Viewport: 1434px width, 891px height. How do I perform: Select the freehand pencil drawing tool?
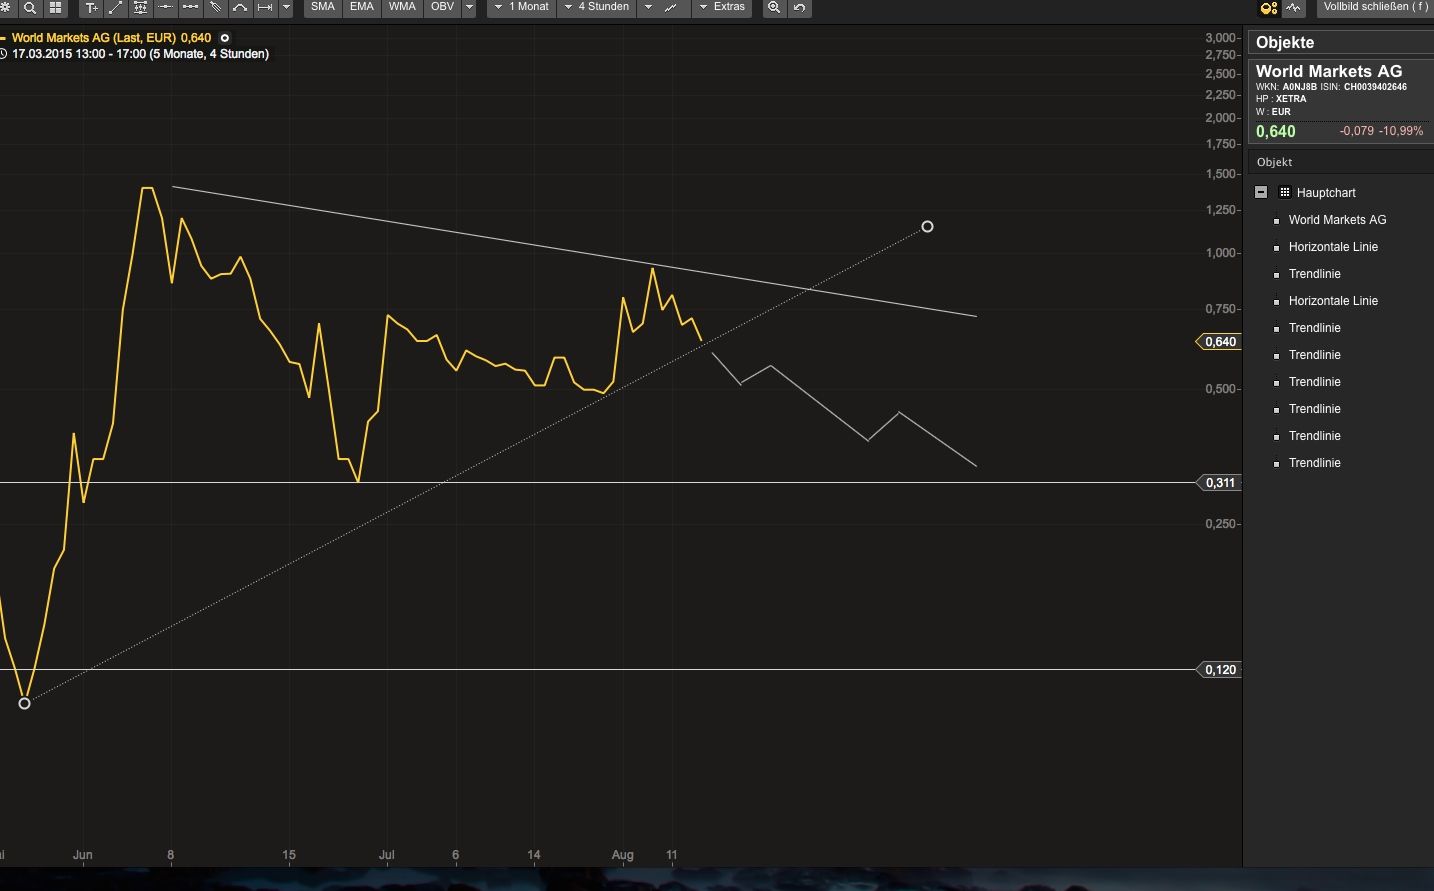pyautogui.click(x=213, y=8)
